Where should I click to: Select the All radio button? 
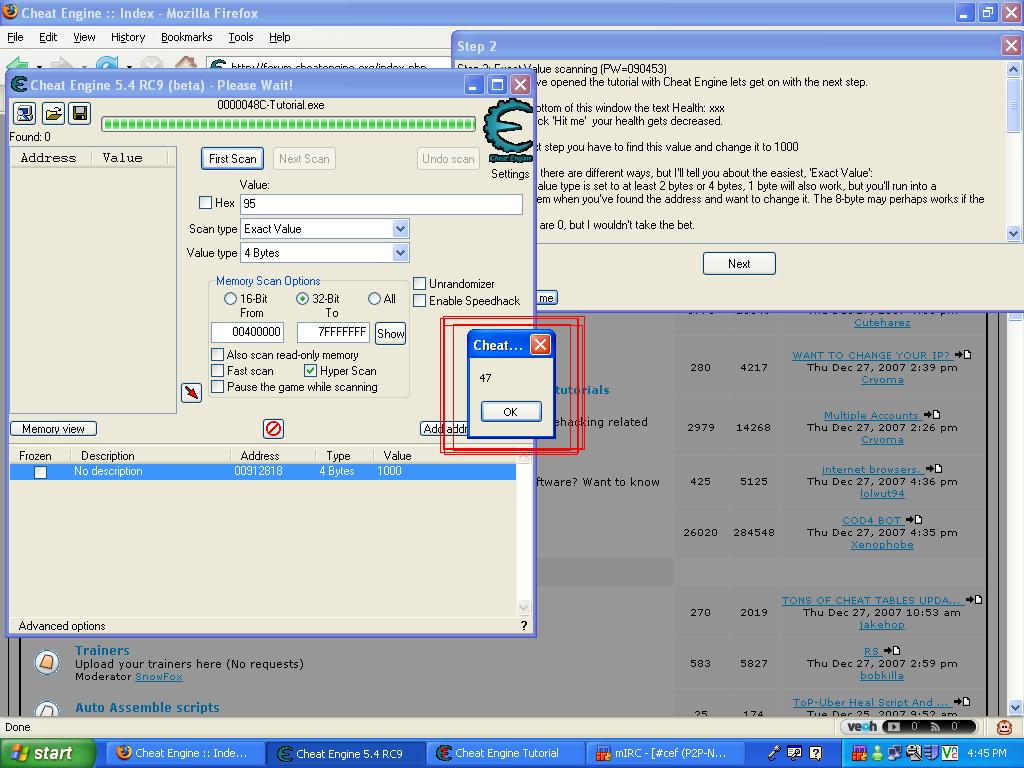click(374, 298)
